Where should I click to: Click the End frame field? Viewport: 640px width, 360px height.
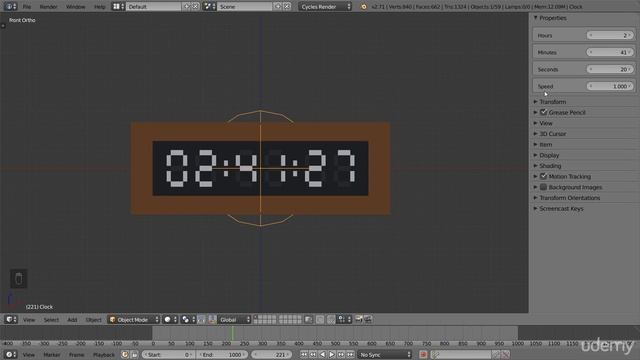(x=222, y=355)
